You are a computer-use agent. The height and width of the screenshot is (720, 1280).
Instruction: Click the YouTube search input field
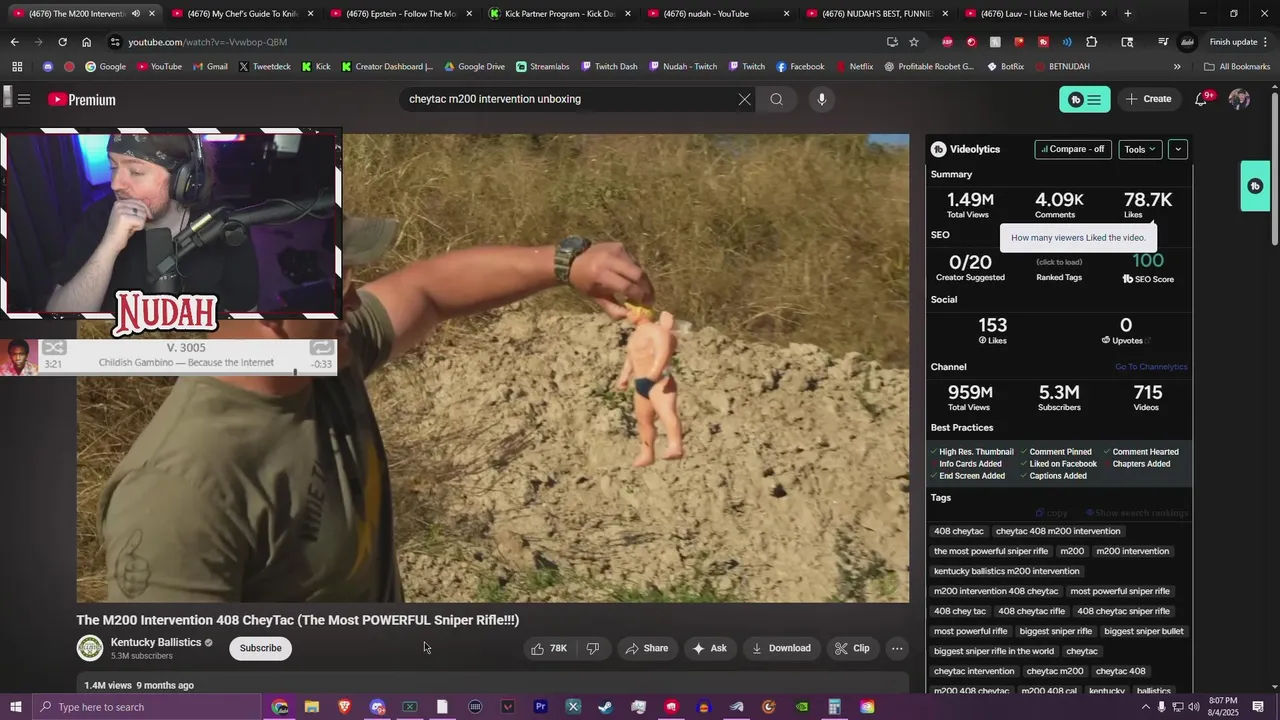(568, 99)
